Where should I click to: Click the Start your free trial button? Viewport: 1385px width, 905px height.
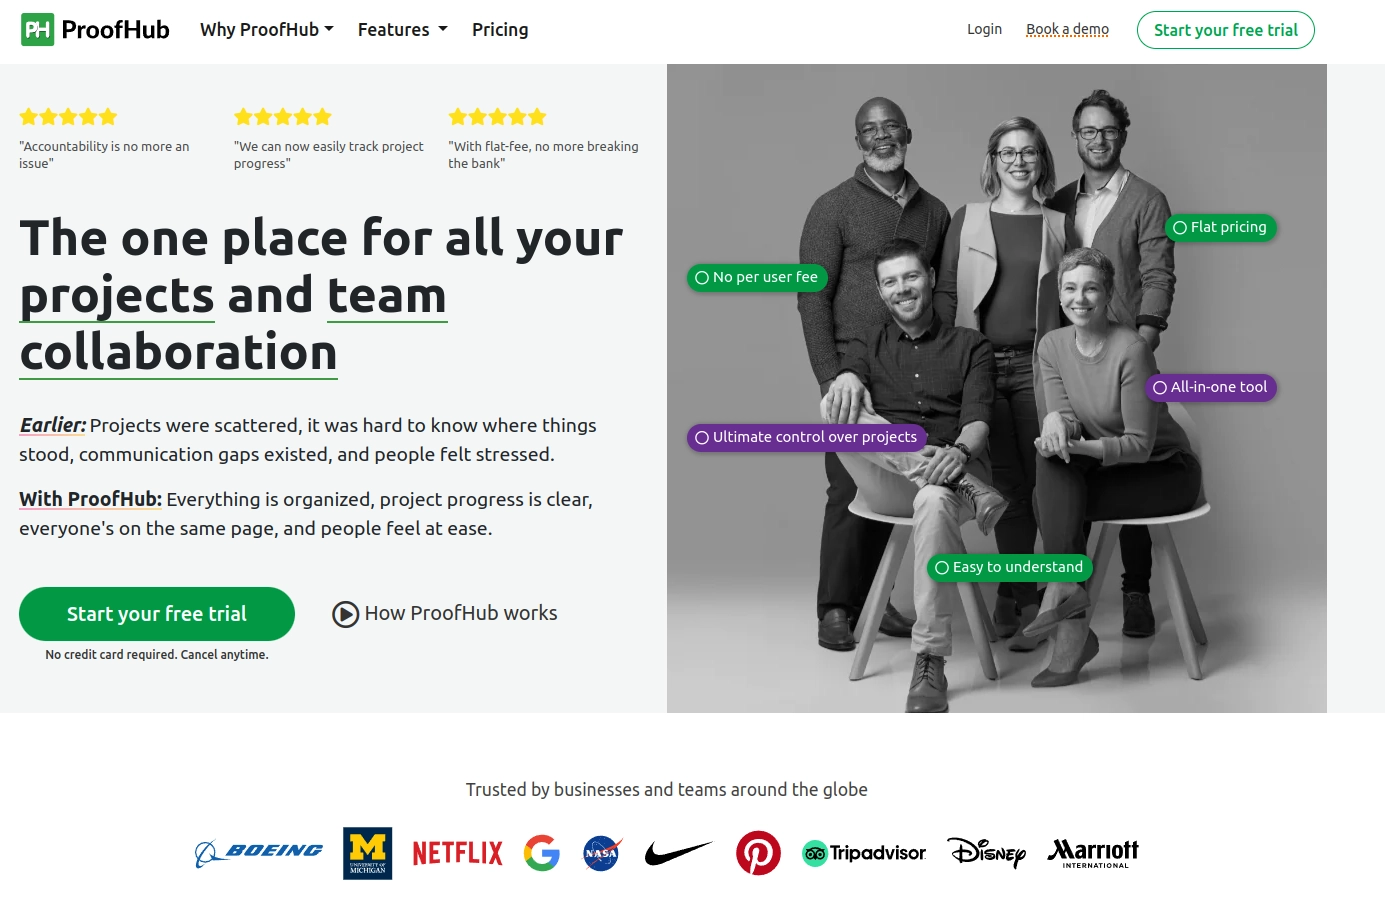coord(157,613)
